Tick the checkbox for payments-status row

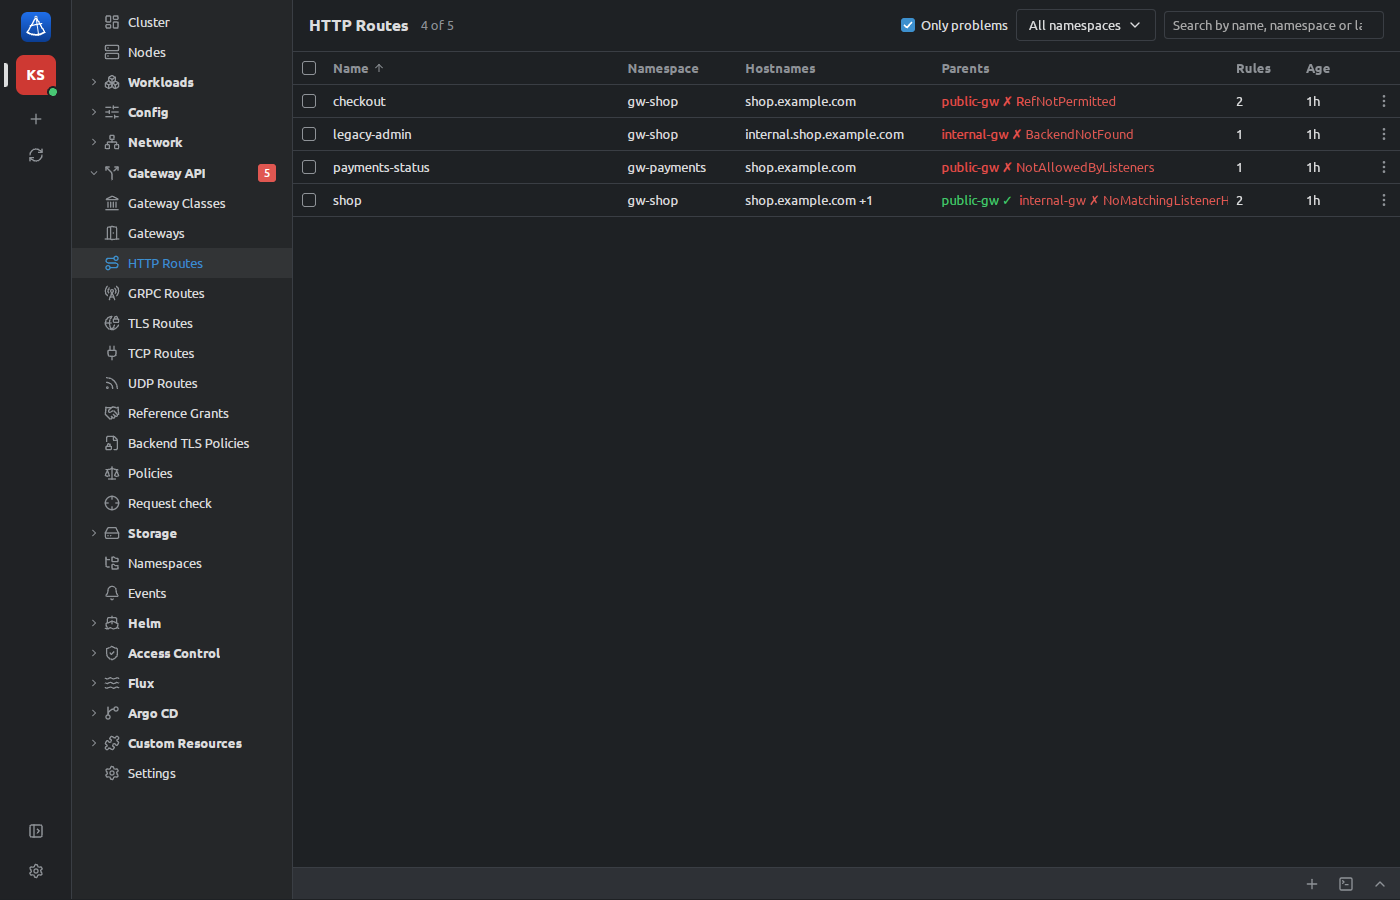click(x=309, y=167)
